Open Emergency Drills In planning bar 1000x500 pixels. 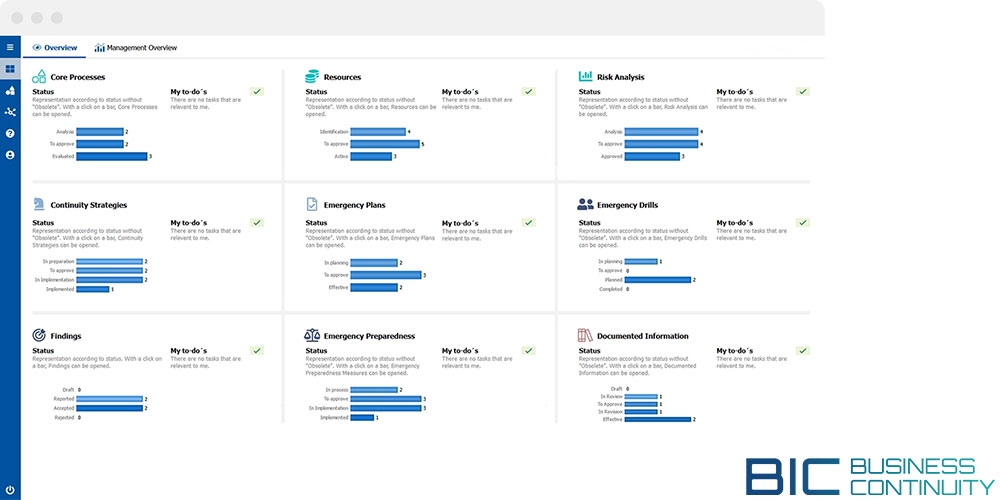(x=641, y=261)
